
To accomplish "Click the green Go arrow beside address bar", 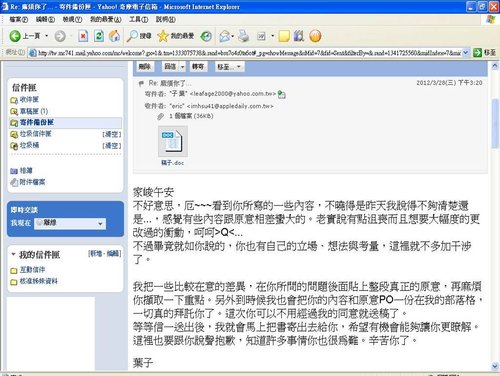I will 477,53.
